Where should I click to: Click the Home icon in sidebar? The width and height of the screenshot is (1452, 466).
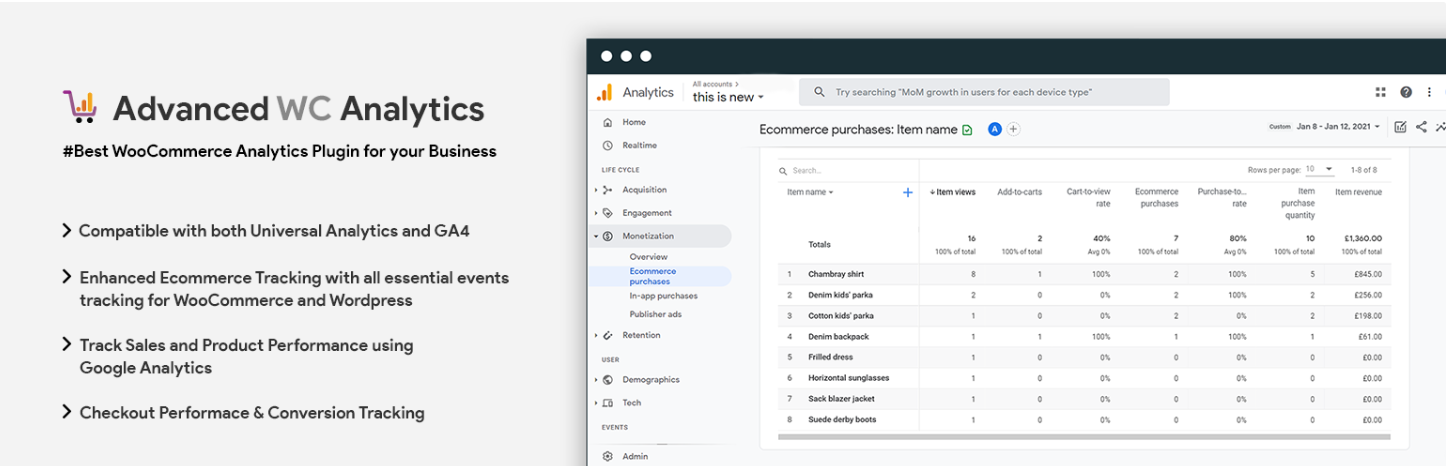pyautogui.click(x=607, y=122)
